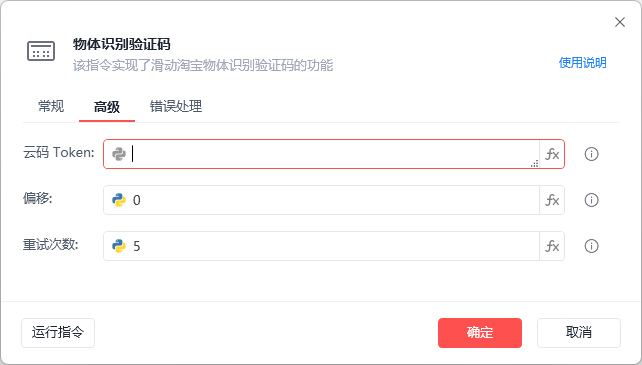Image resolution: width=642 pixels, height=365 pixels.
Task: Toggle Python mode icon in 重试次数 field
Action: click(x=119, y=246)
